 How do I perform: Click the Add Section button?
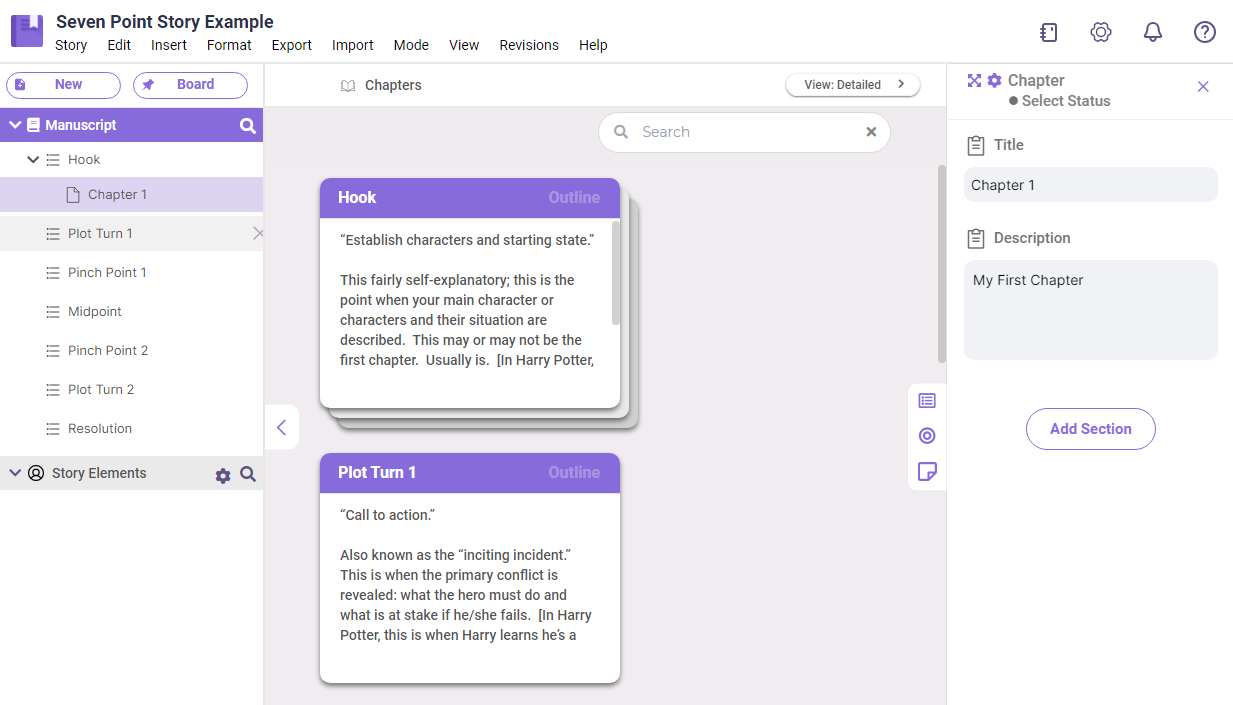[x=1090, y=429]
